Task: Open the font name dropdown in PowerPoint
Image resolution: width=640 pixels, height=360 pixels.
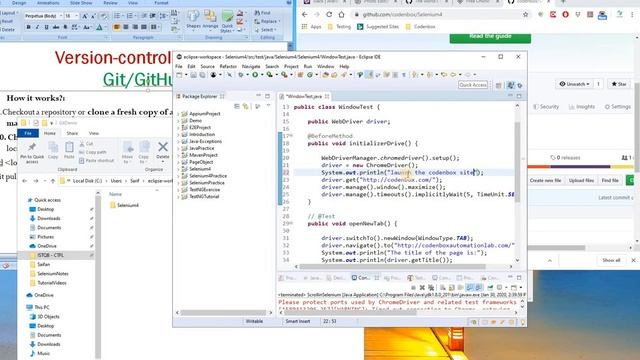Action: 61,16
